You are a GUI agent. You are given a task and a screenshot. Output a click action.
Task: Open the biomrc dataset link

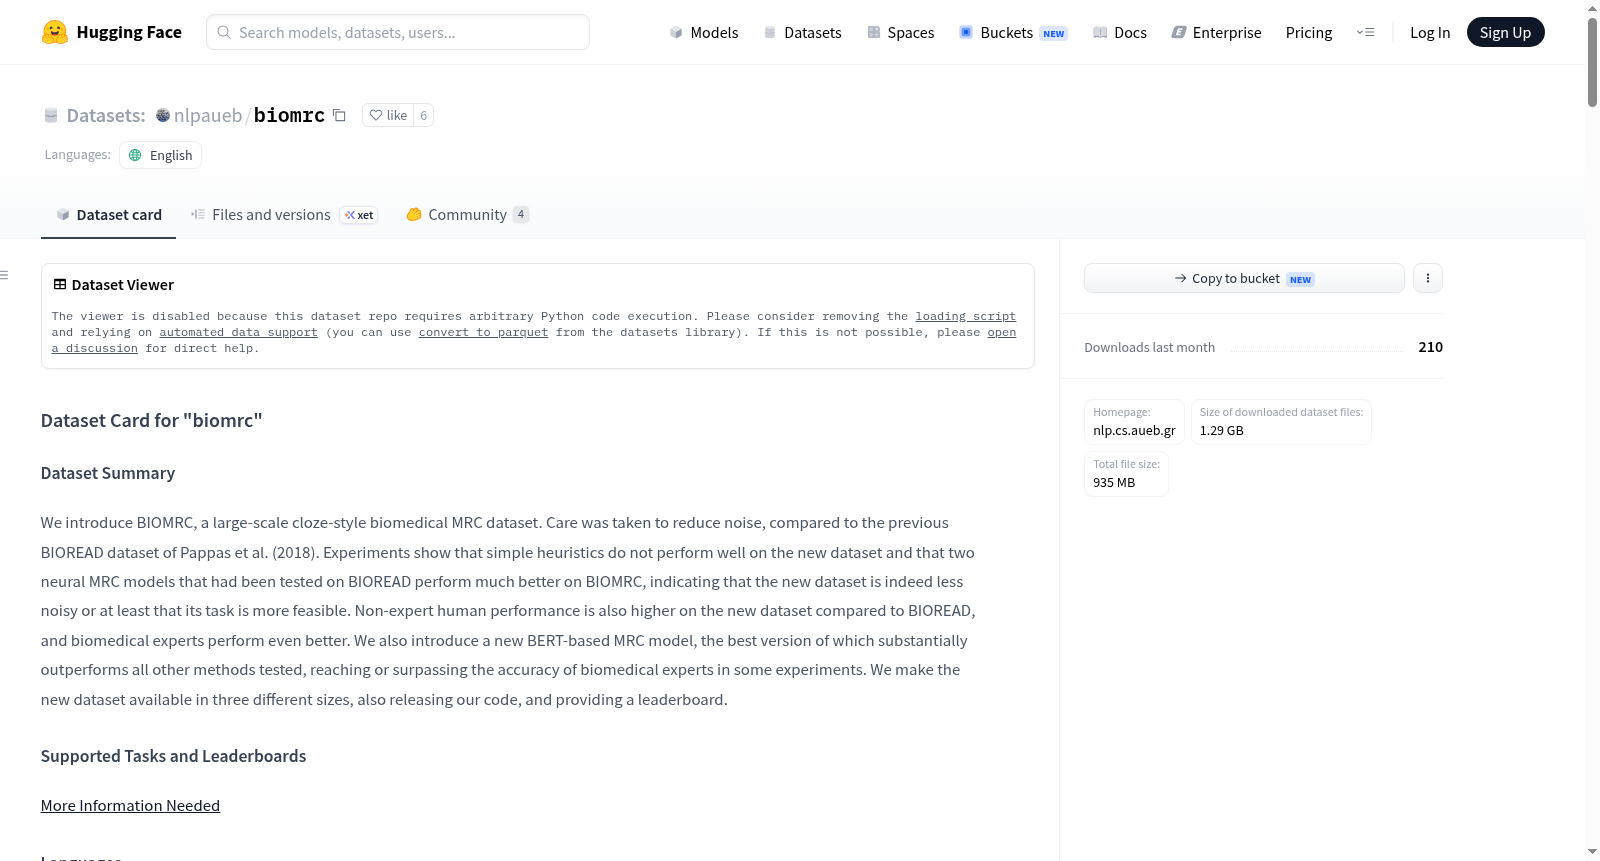click(289, 115)
